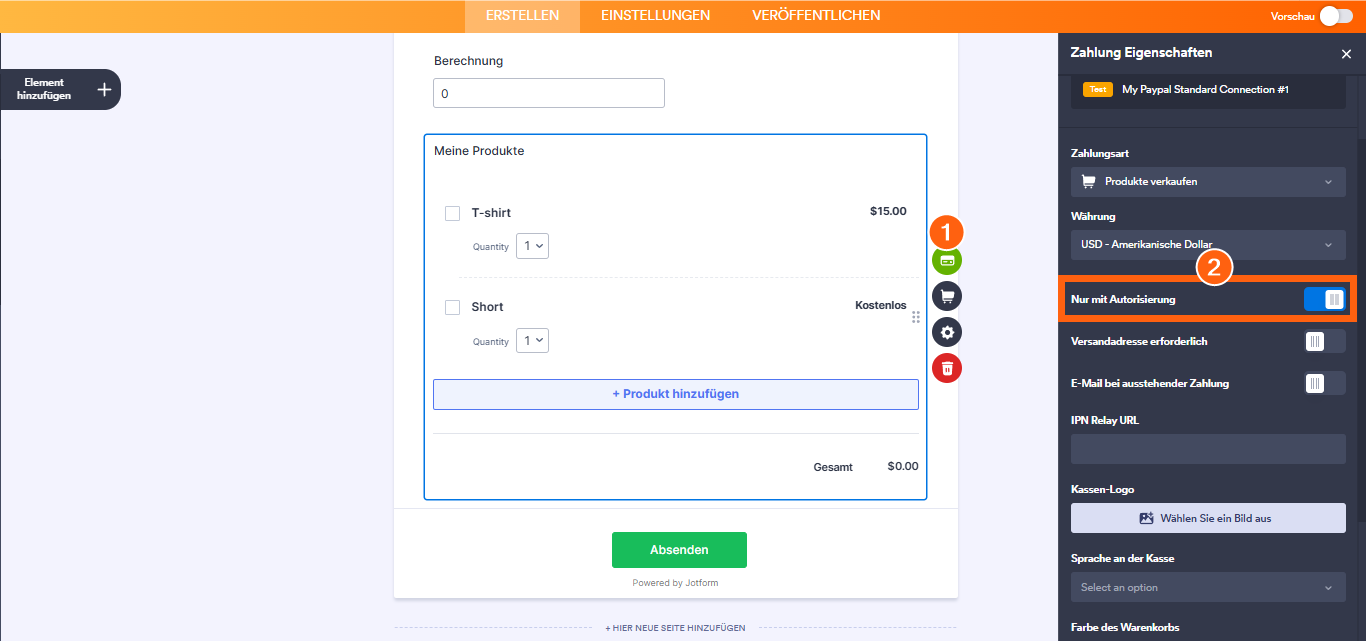Delete the payment element with trash icon
This screenshot has height=641, width=1366.
[947, 368]
